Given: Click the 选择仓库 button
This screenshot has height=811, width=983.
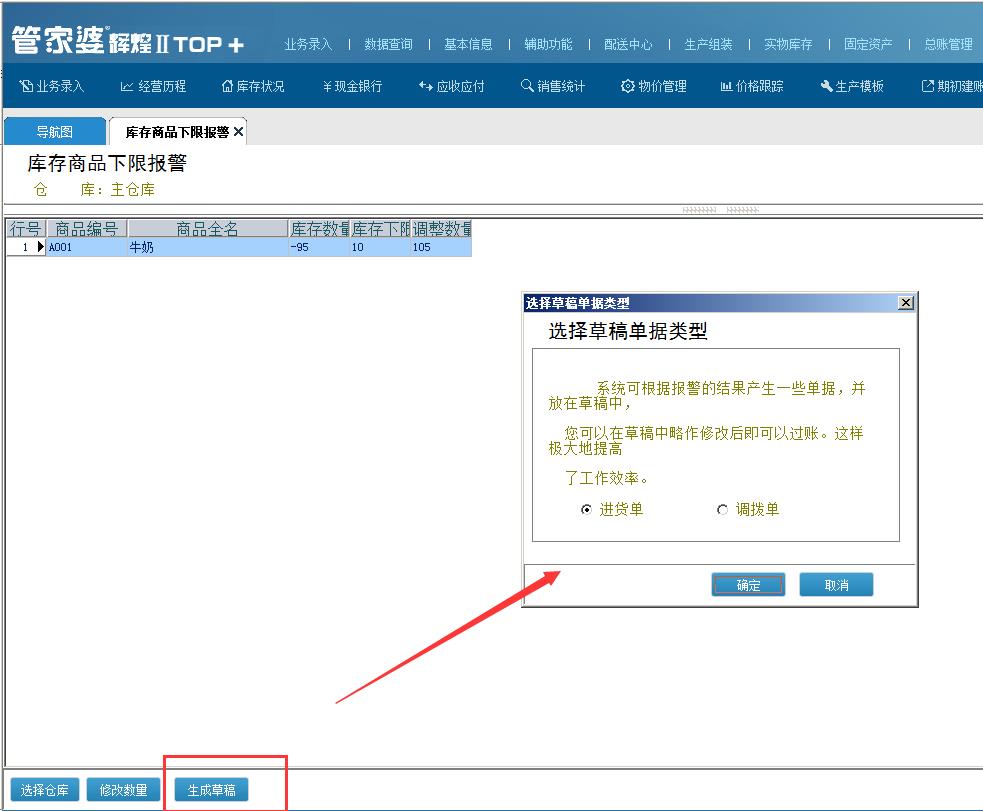Looking at the screenshot, I should tap(44, 790).
